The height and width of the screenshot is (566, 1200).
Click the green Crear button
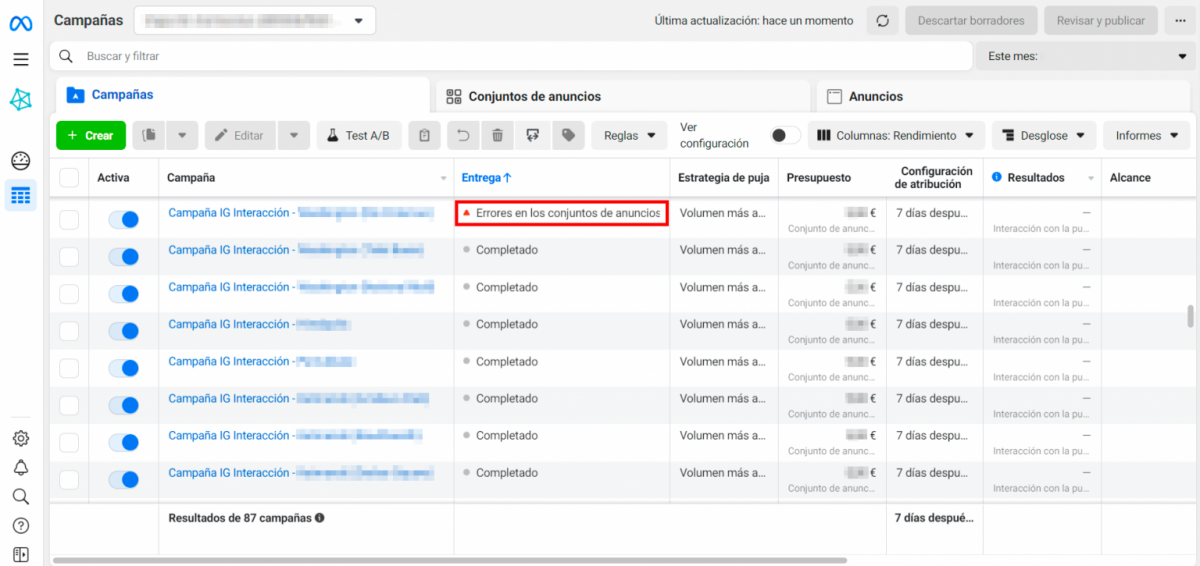pos(91,136)
